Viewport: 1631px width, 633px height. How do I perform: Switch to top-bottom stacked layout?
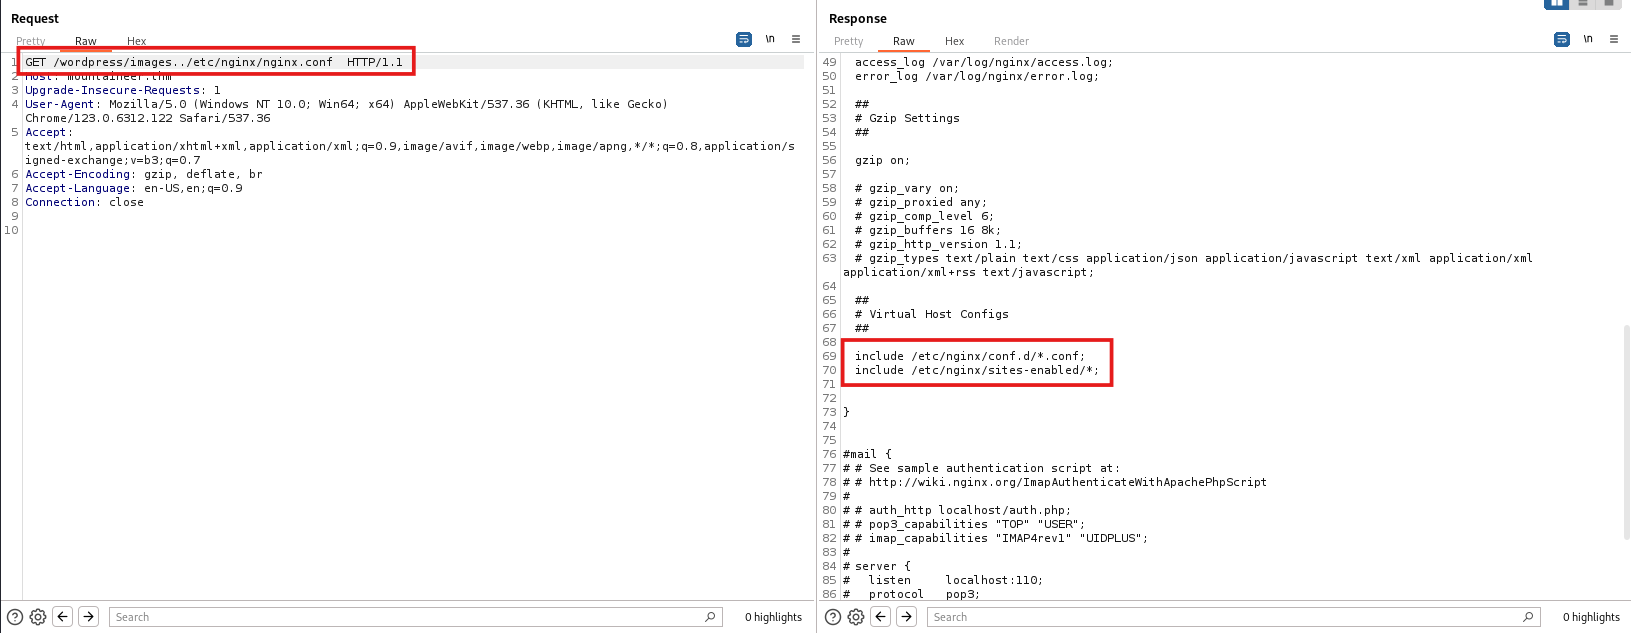1583,4
